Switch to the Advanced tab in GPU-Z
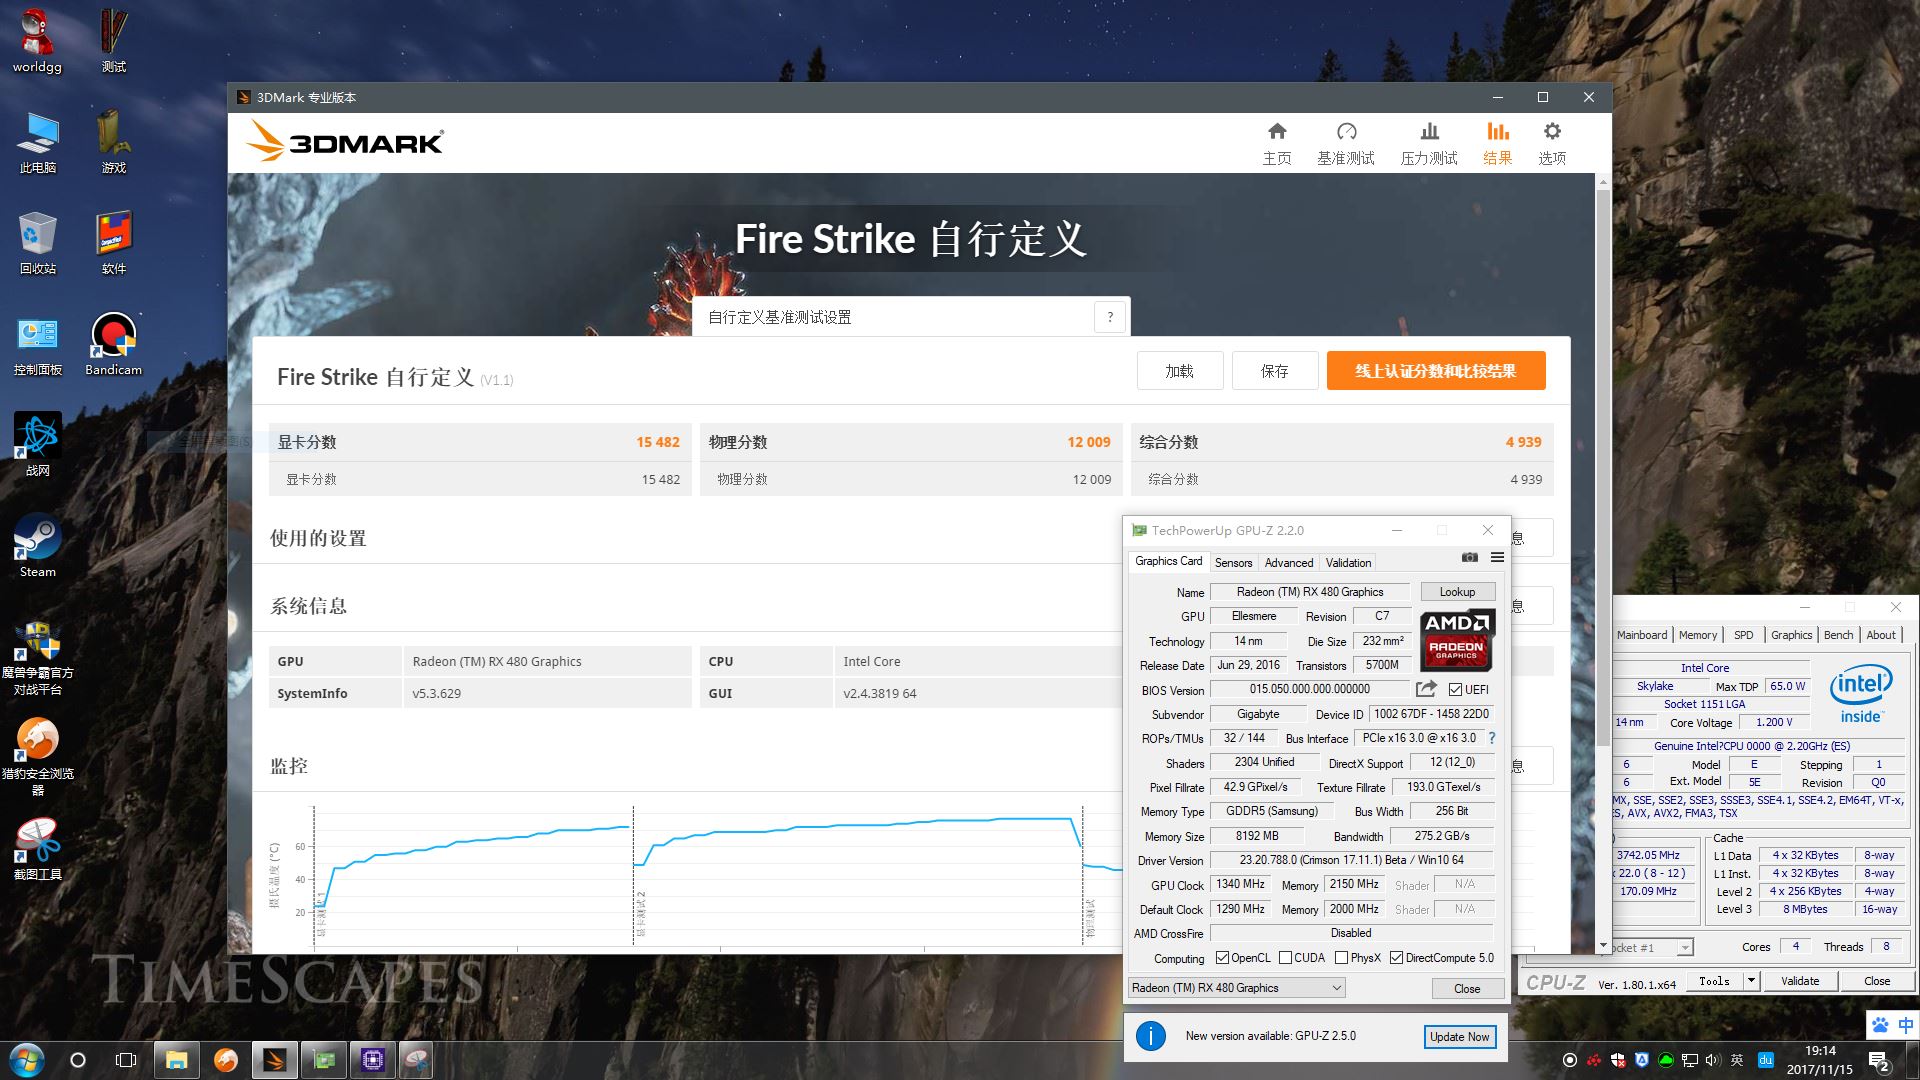Image resolution: width=1920 pixels, height=1080 pixels. pyautogui.click(x=1288, y=563)
